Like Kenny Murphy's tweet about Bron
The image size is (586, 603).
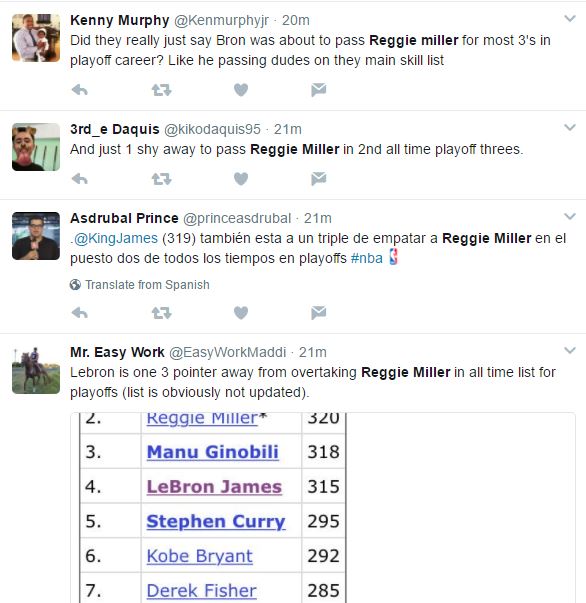pos(241,90)
